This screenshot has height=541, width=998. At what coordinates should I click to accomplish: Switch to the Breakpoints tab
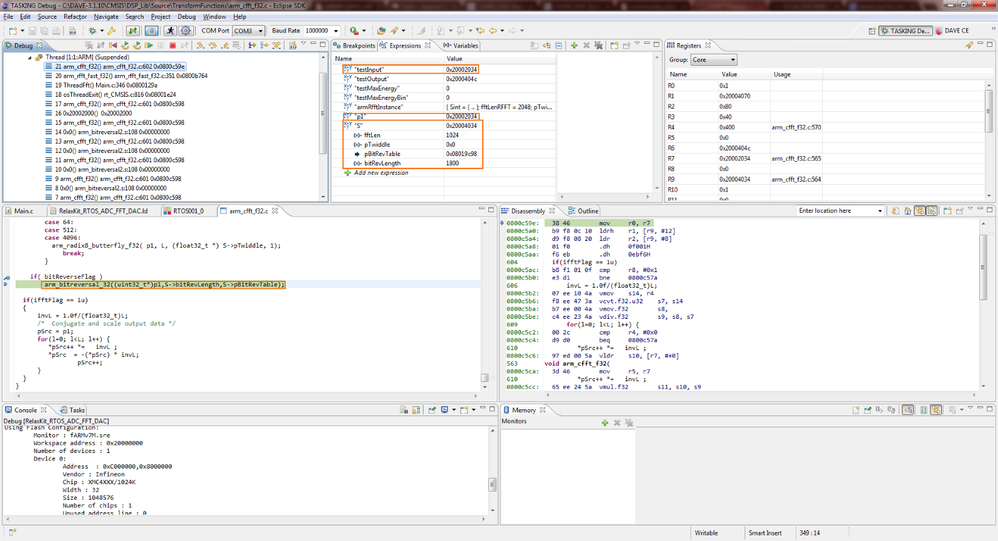355,46
